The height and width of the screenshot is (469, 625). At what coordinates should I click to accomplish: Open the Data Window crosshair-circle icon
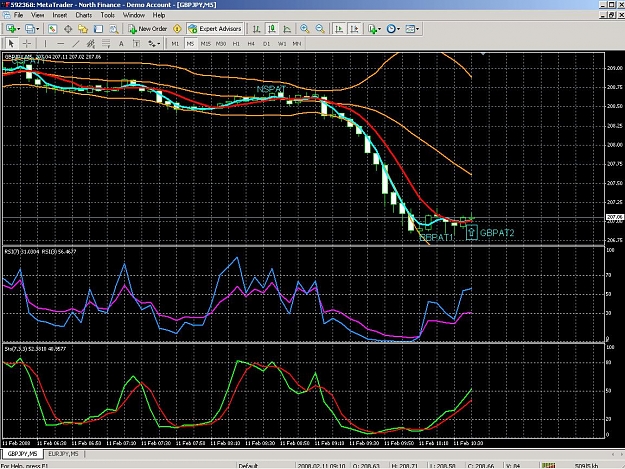pos(68,29)
